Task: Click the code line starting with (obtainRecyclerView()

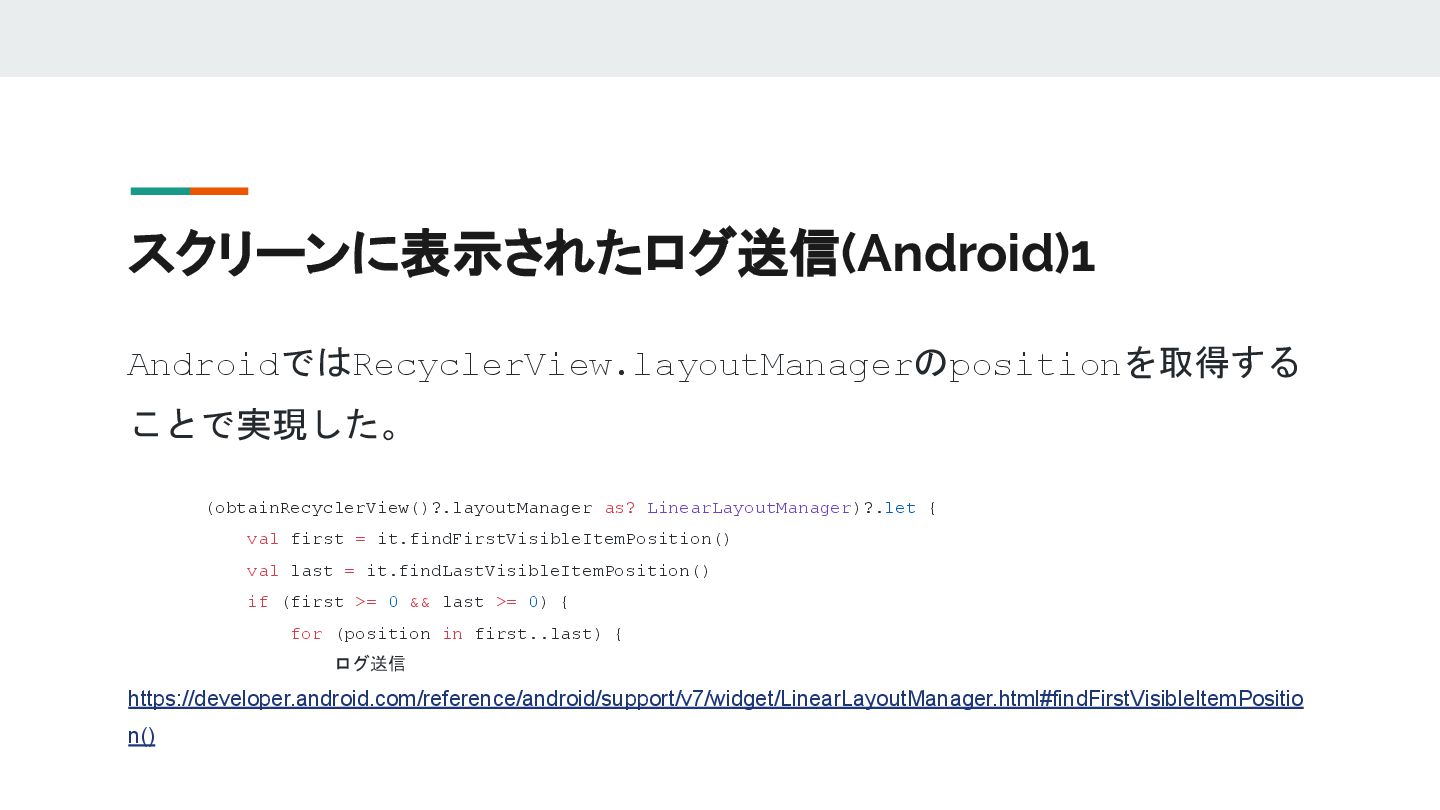Action: pos(571,508)
